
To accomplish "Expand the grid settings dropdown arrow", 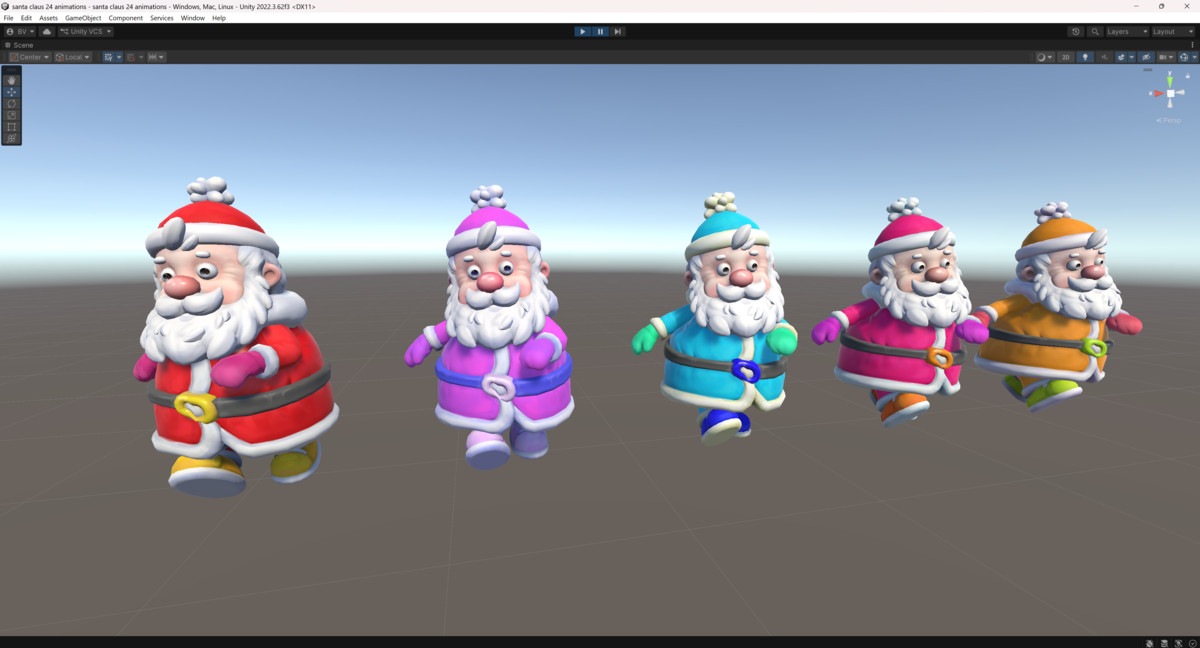I will click(119, 57).
